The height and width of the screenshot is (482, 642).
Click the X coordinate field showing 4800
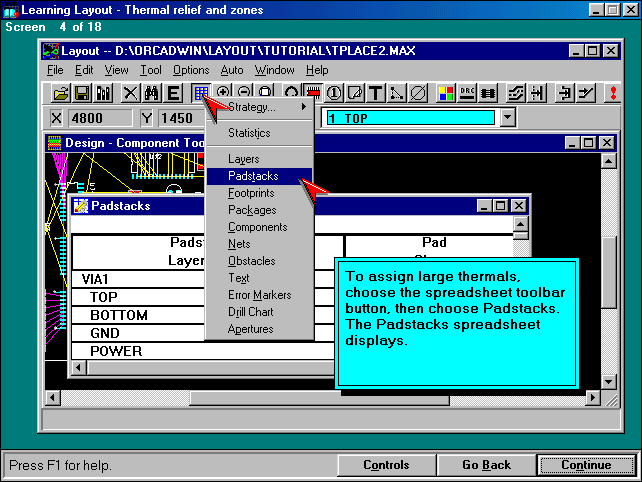click(102, 118)
